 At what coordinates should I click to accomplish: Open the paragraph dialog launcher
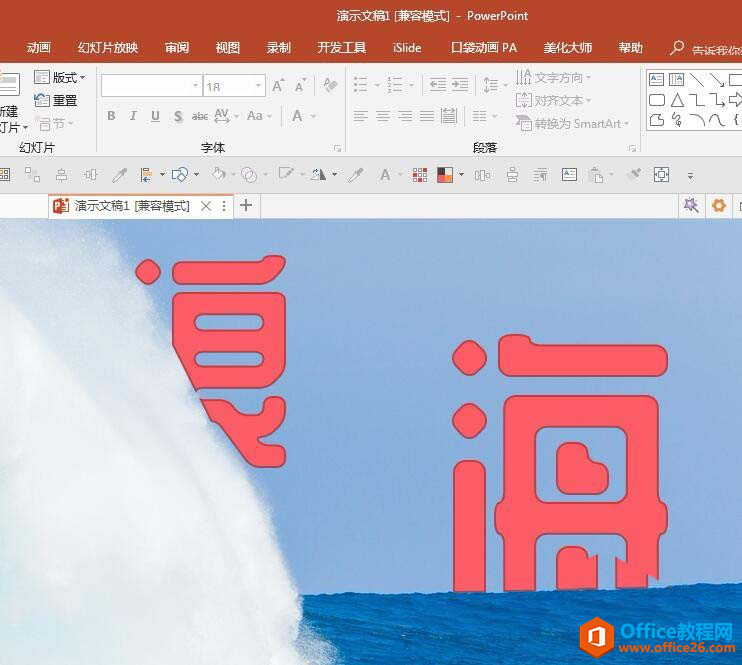click(x=632, y=149)
